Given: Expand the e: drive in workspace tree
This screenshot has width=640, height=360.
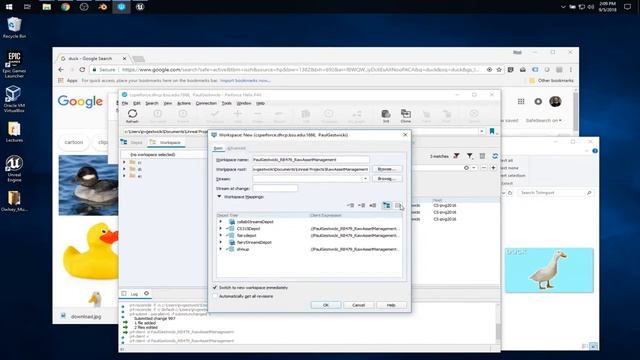Looking at the screenshot, I should pos(124,176).
